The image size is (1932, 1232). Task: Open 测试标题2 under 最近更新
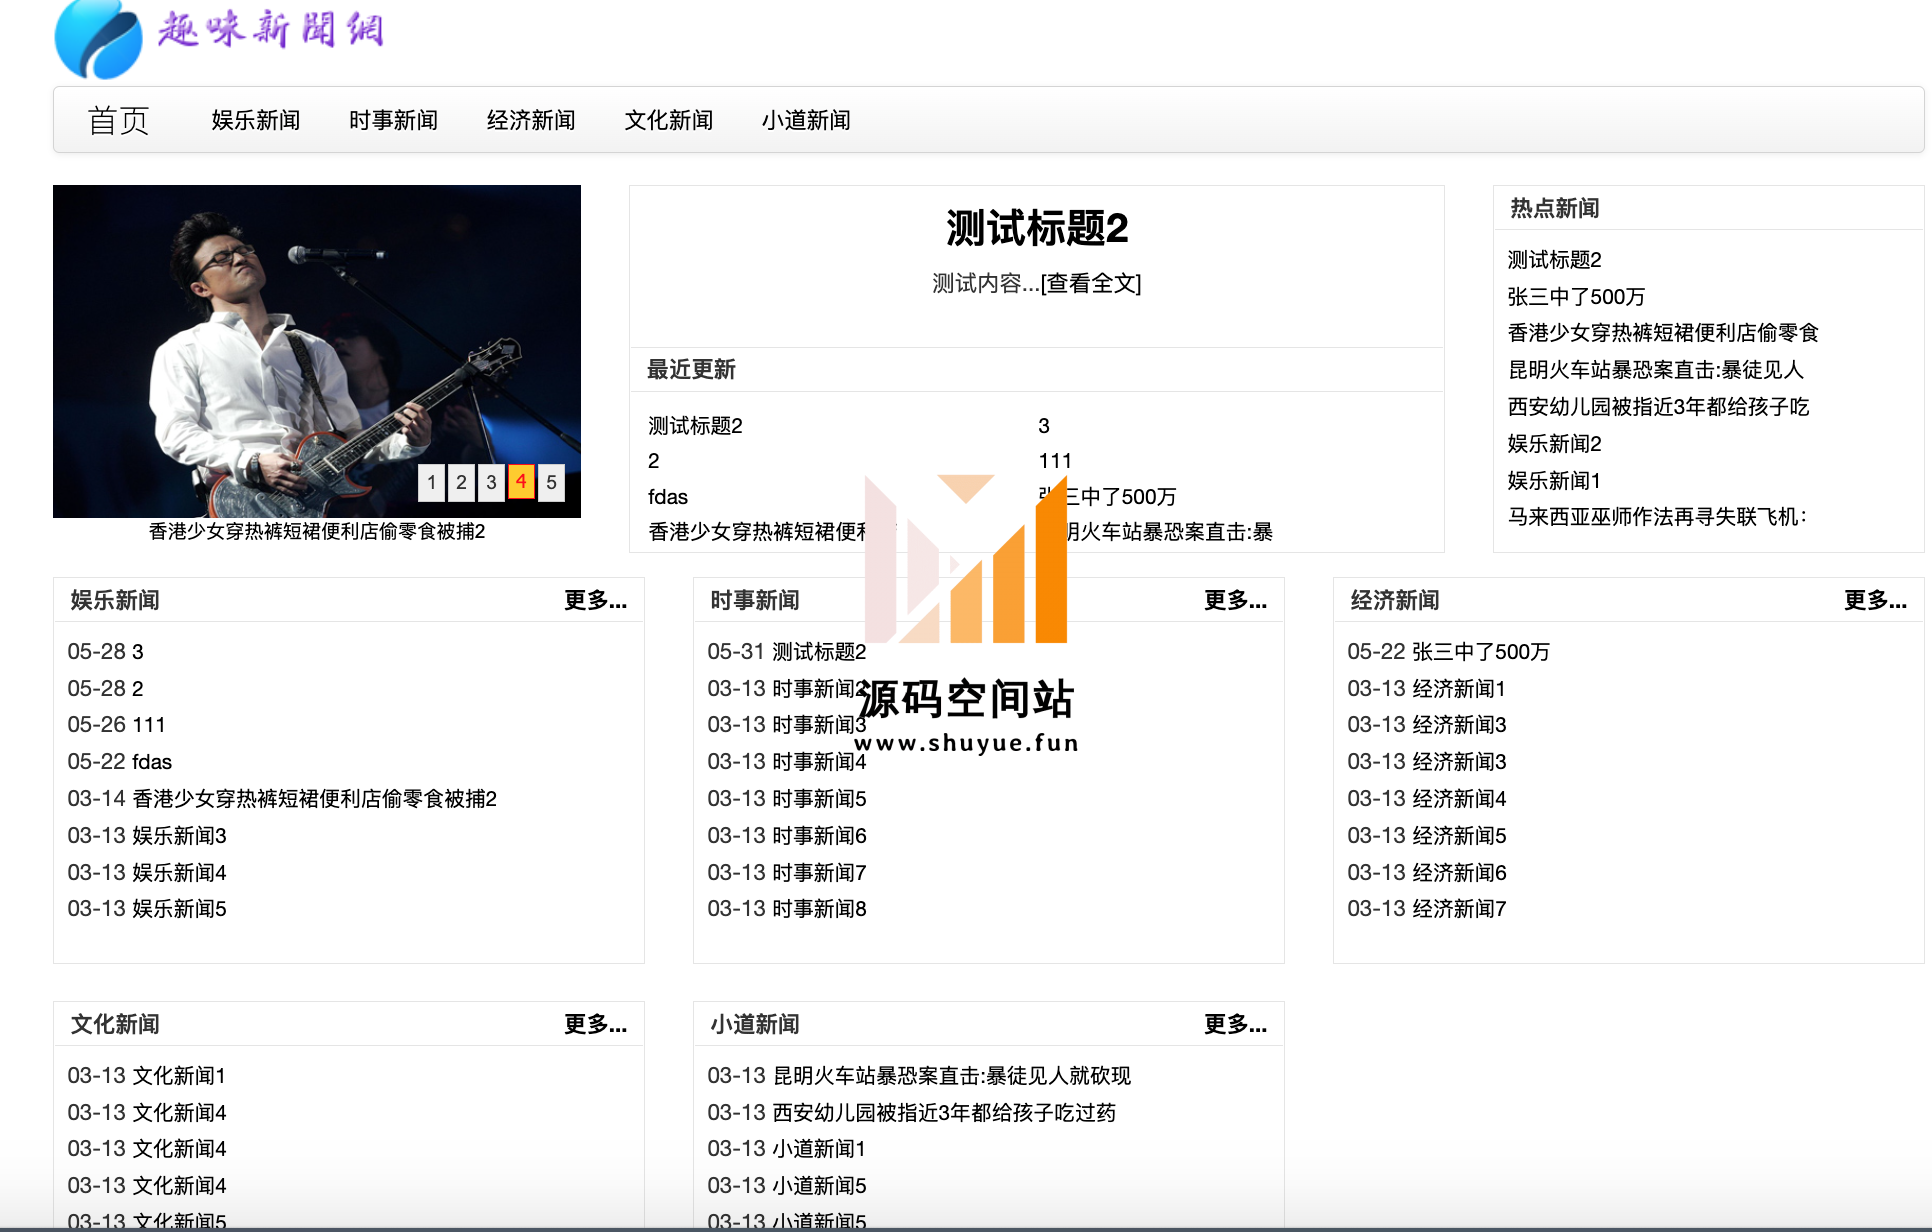(696, 426)
